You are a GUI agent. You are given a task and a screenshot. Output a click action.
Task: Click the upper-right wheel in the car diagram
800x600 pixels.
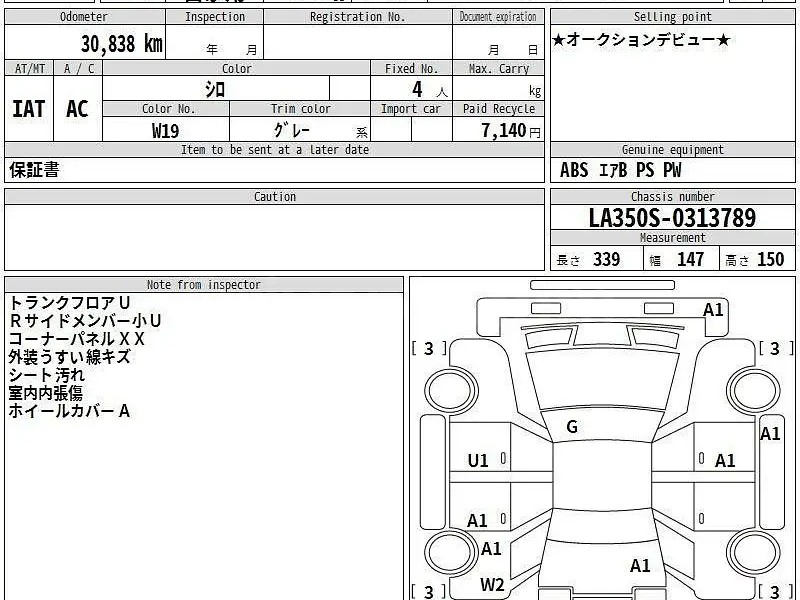pos(753,387)
